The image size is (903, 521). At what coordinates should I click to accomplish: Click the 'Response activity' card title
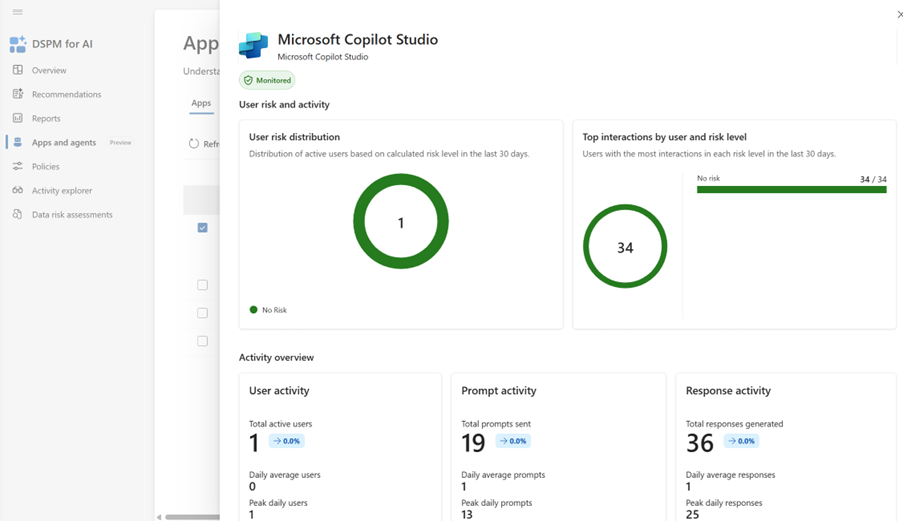point(728,390)
